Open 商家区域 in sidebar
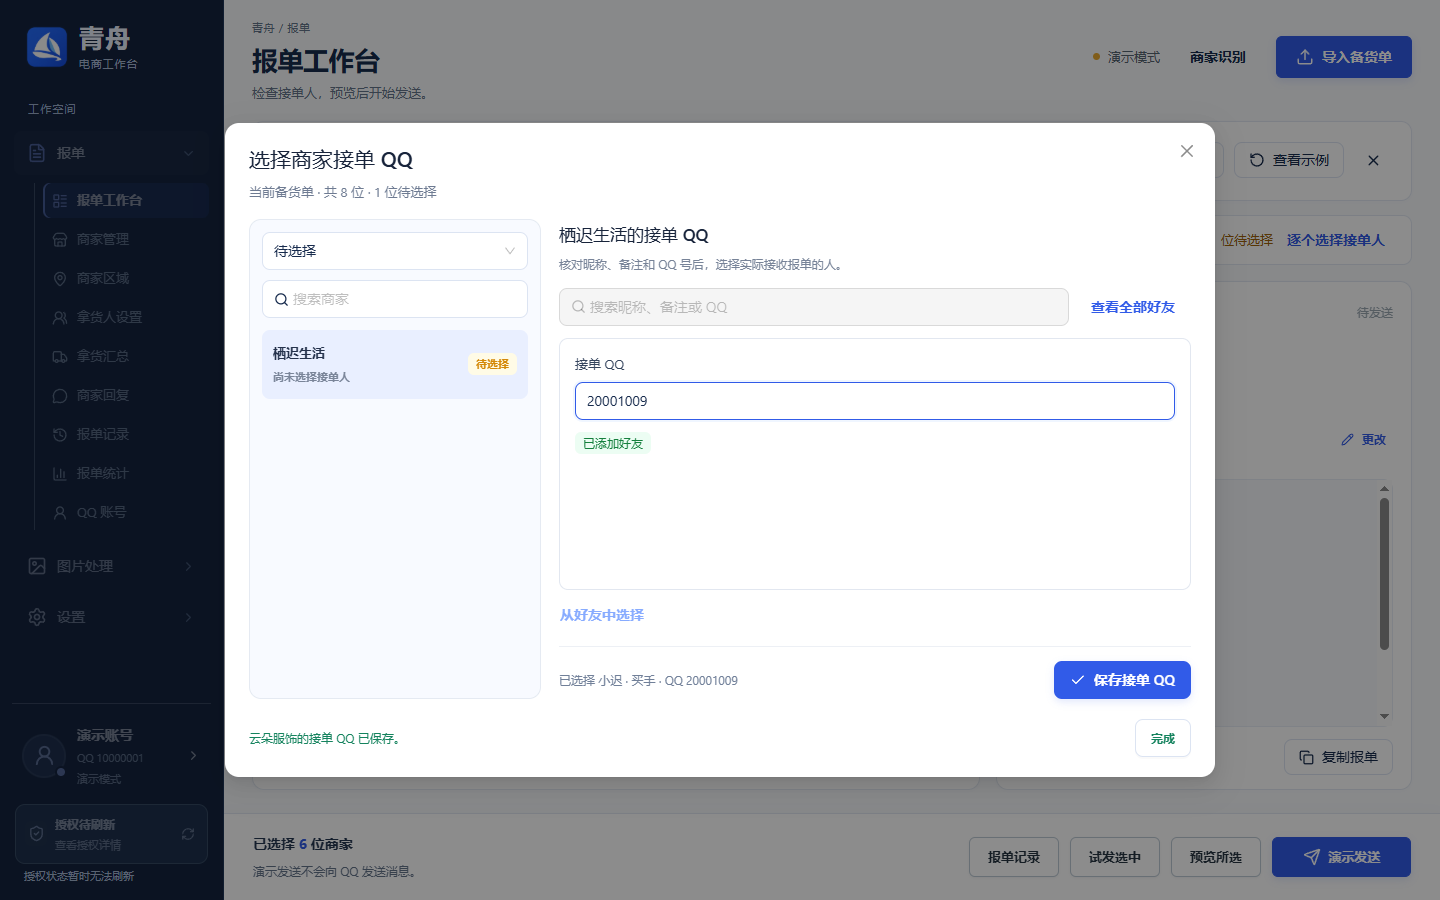1440x900 pixels. 126,278
